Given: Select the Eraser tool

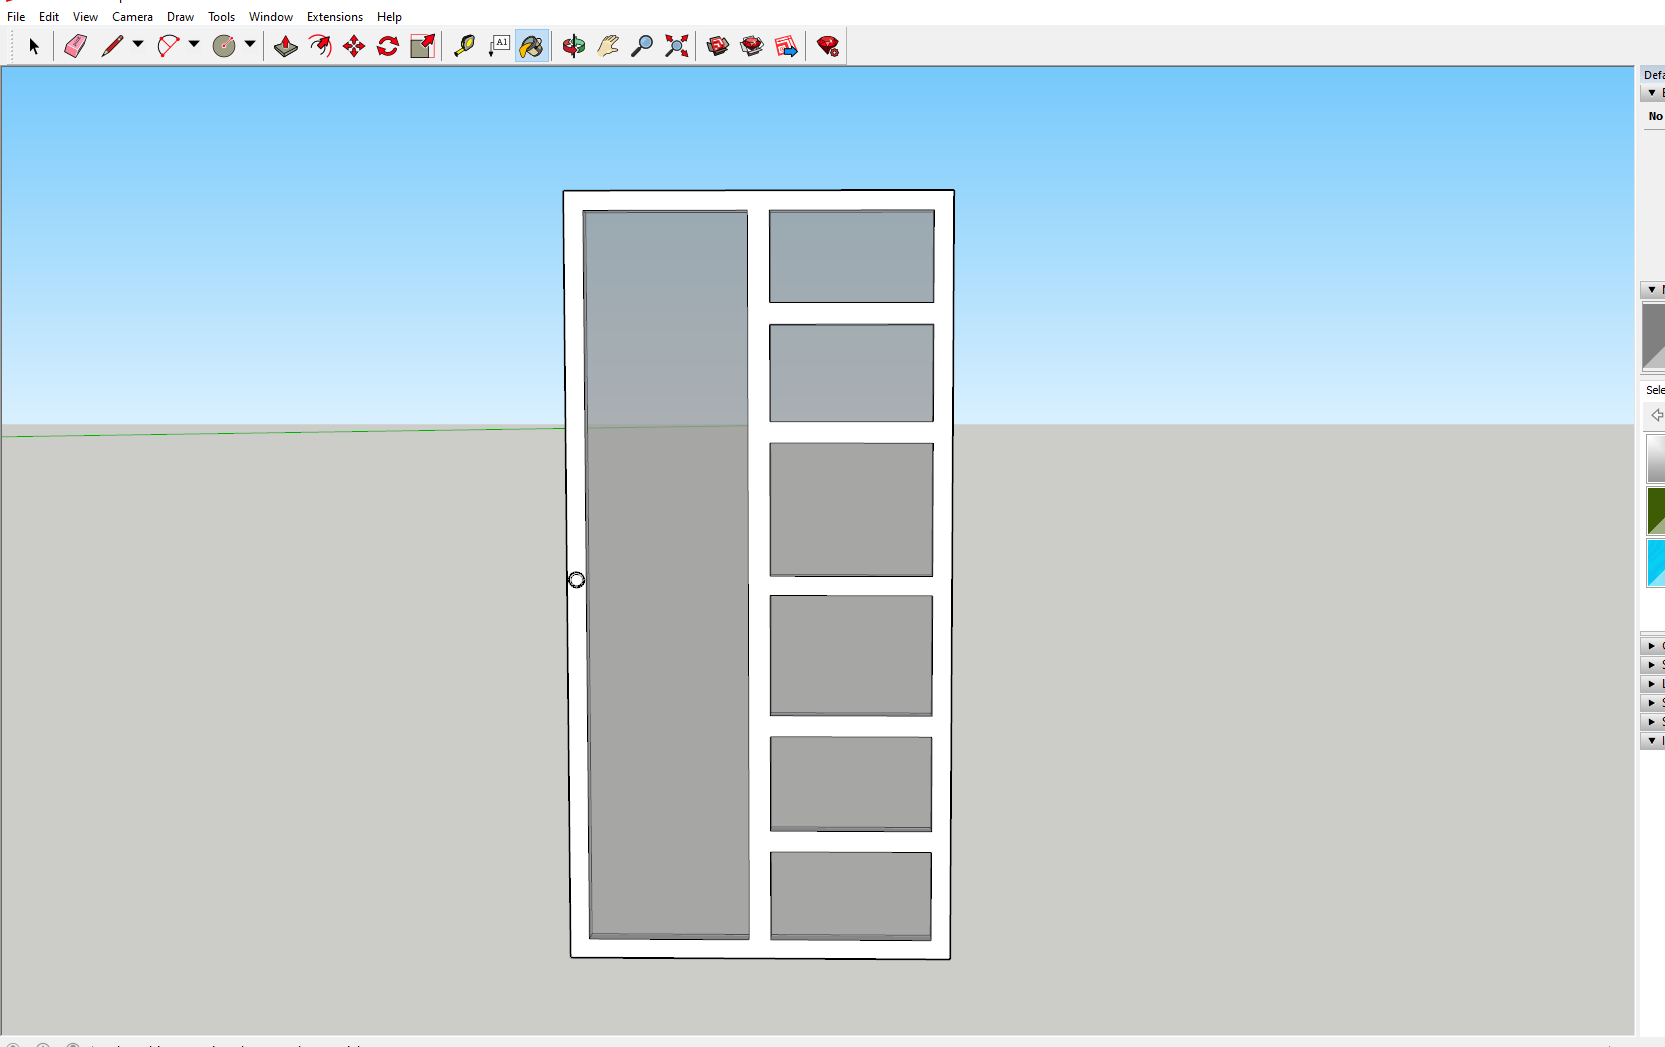Looking at the screenshot, I should tap(75, 46).
